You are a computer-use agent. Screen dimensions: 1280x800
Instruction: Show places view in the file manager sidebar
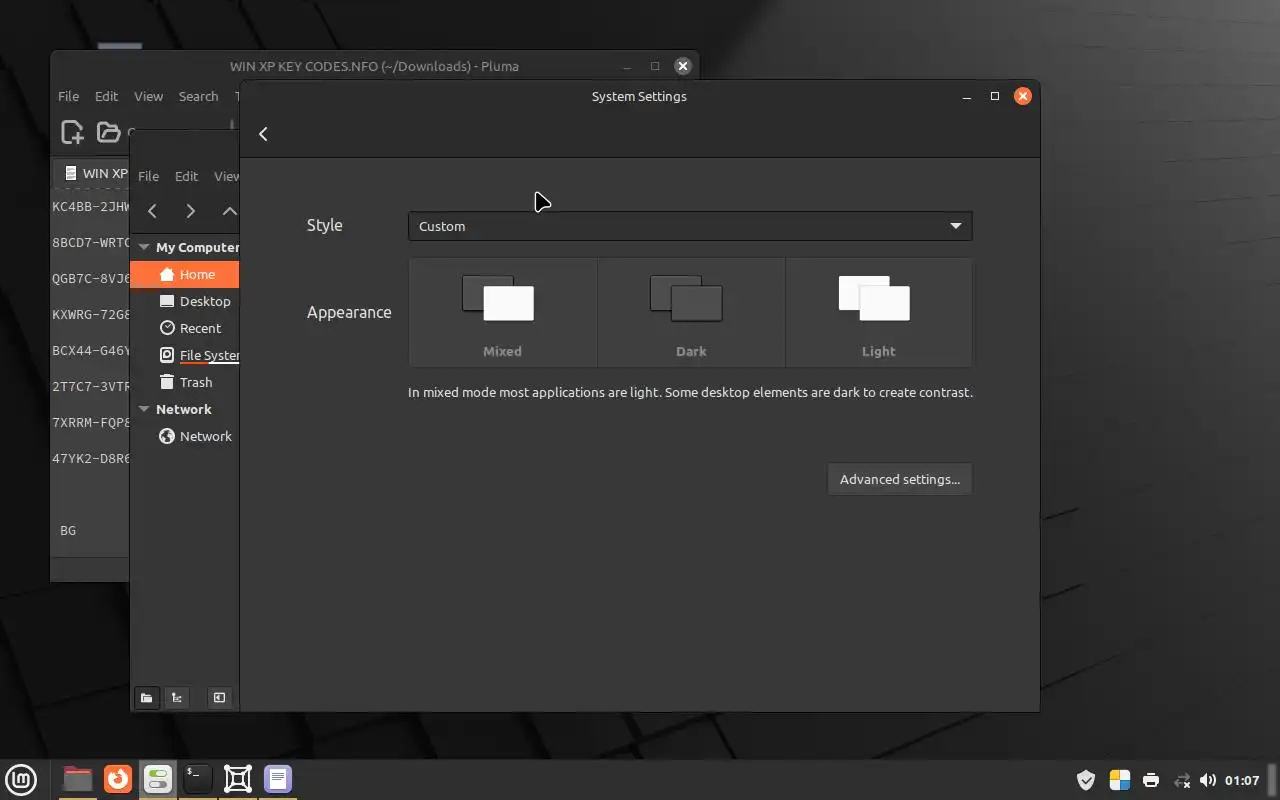(146, 698)
